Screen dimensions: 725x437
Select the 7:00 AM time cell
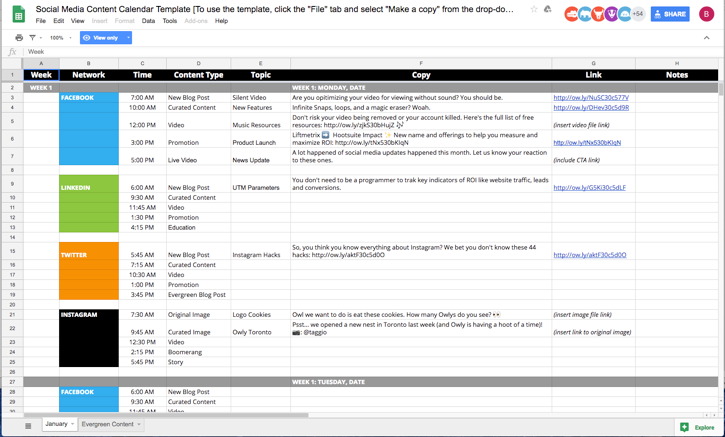[x=142, y=98]
